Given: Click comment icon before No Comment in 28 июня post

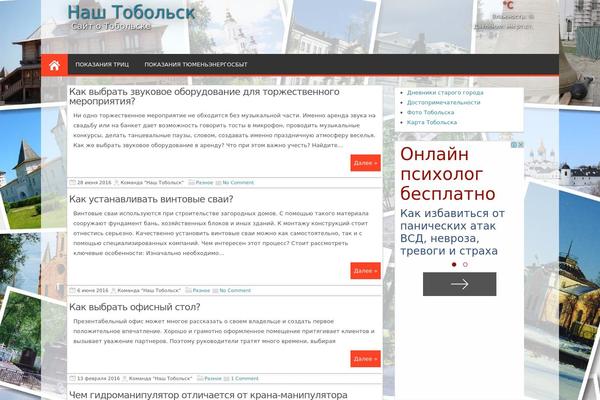Looking at the screenshot, I should 218,183.
